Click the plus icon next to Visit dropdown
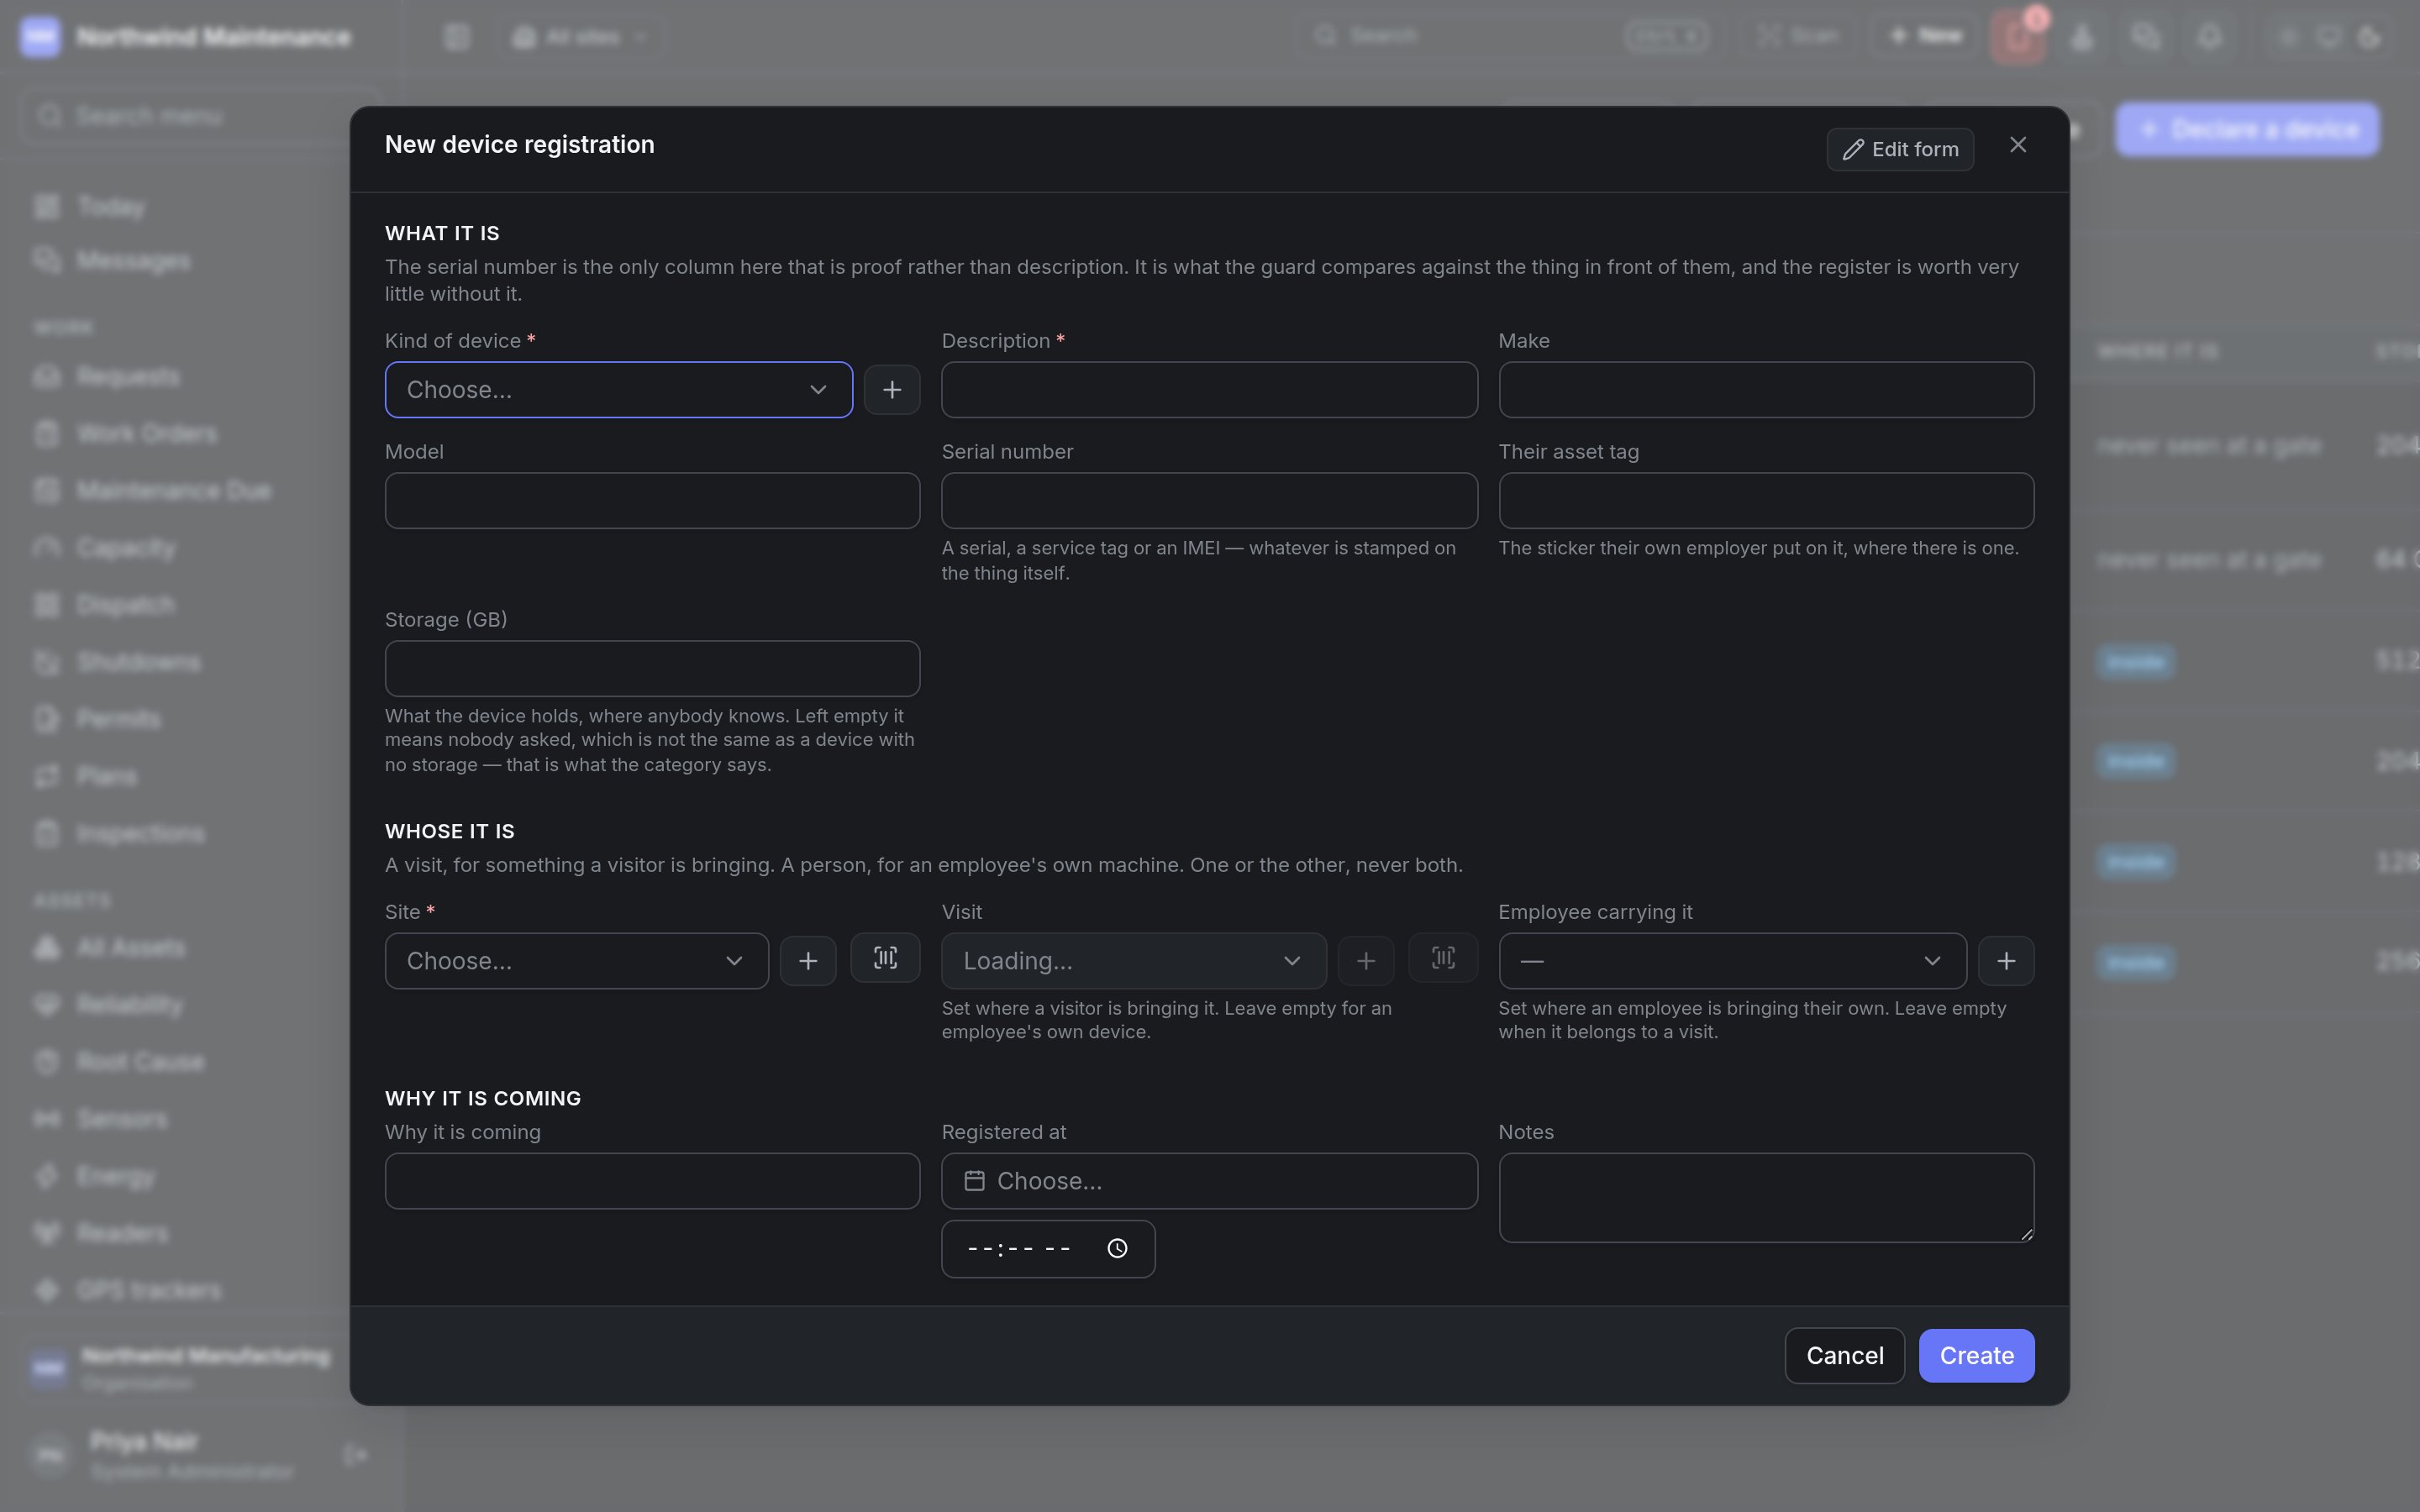2420x1512 pixels. point(1366,961)
